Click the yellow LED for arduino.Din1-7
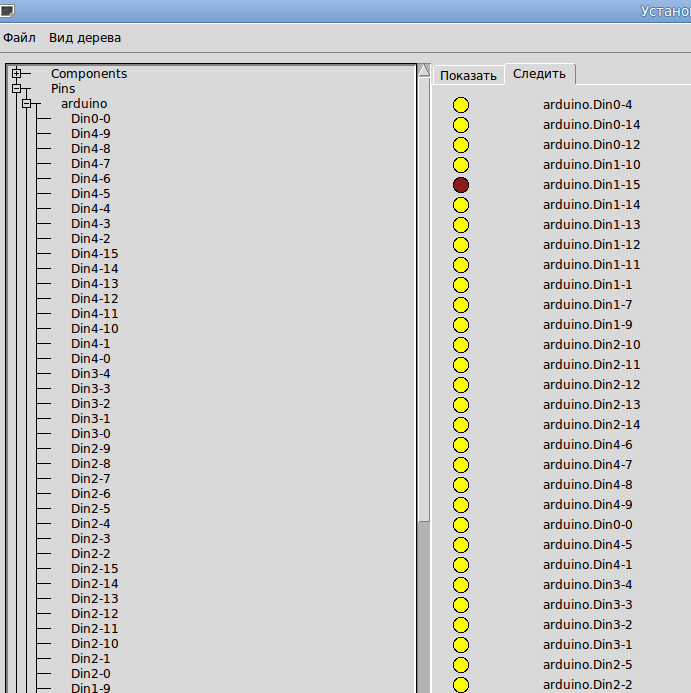The width and height of the screenshot is (691, 693). 461,305
